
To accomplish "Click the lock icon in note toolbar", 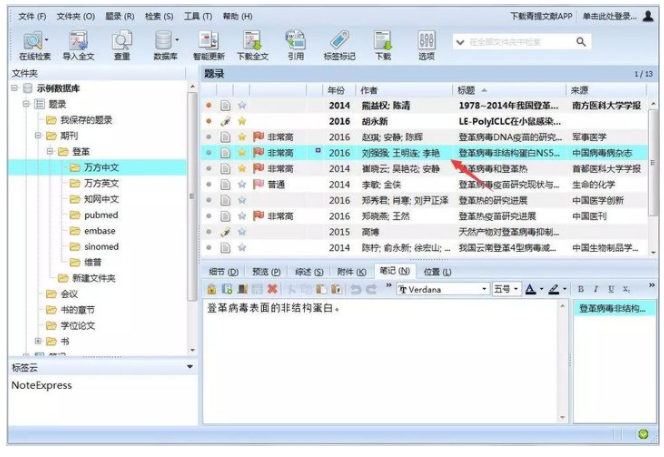I will point(212,289).
